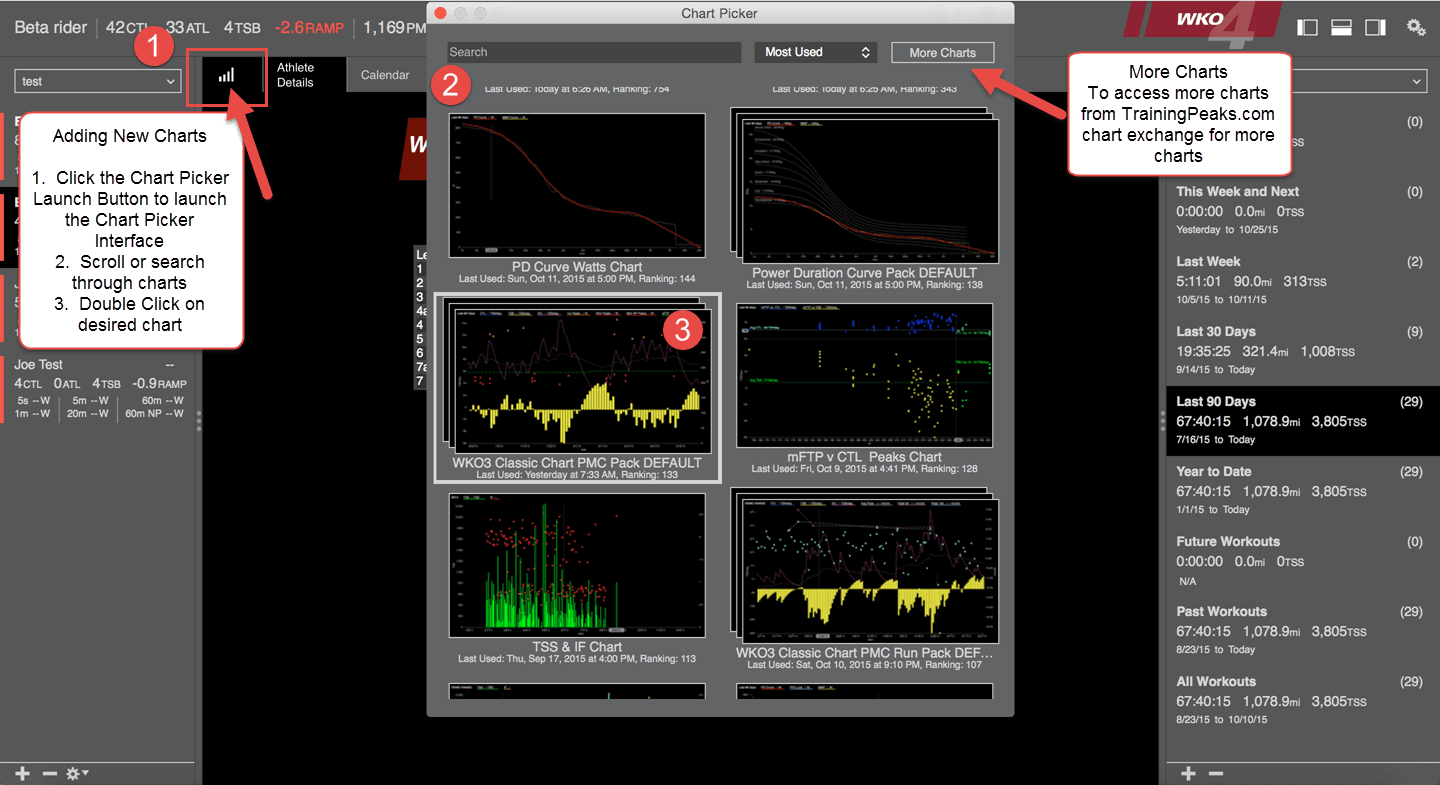Select the Beta rider name in header
The height and width of the screenshot is (785, 1440).
pyautogui.click(x=51, y=28)
